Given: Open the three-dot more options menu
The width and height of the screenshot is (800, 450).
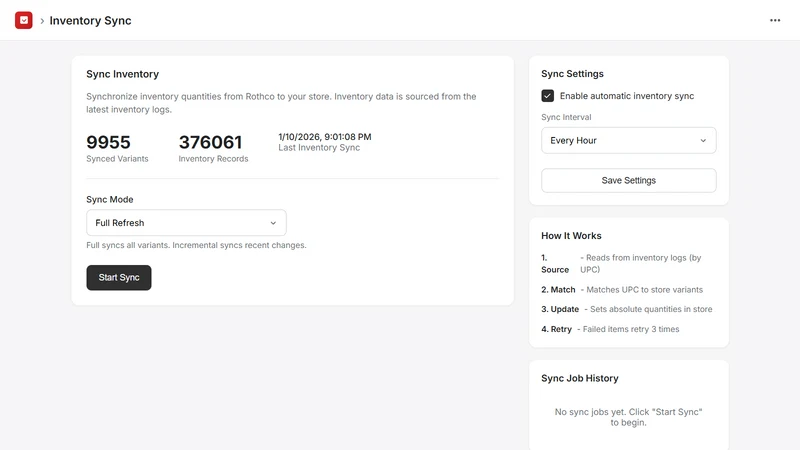Looking at the screenshot, I should point(775,20).
